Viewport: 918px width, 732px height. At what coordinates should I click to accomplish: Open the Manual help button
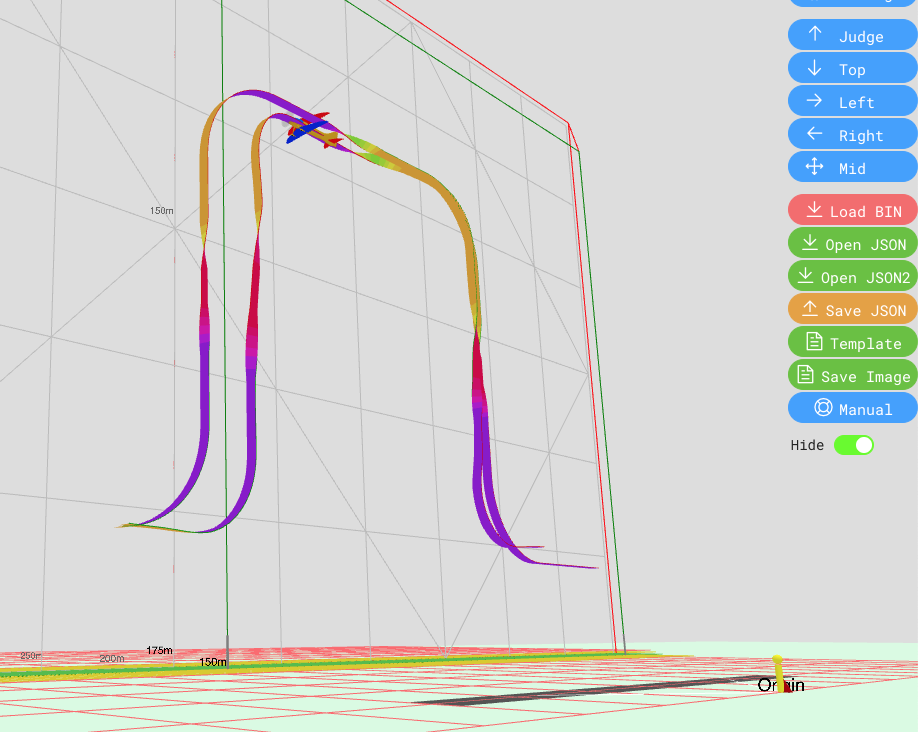click(853, 408)
